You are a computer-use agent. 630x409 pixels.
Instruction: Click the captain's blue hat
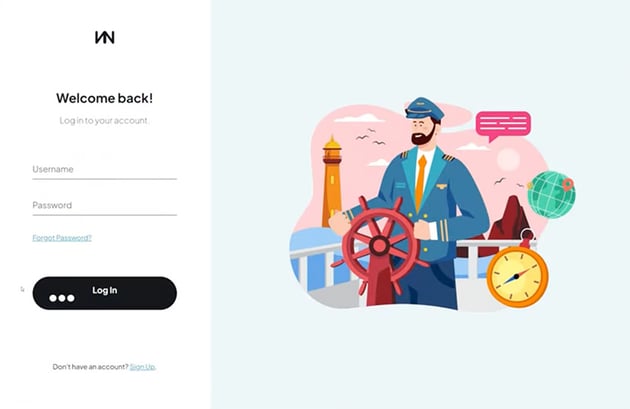pos(424,108)
